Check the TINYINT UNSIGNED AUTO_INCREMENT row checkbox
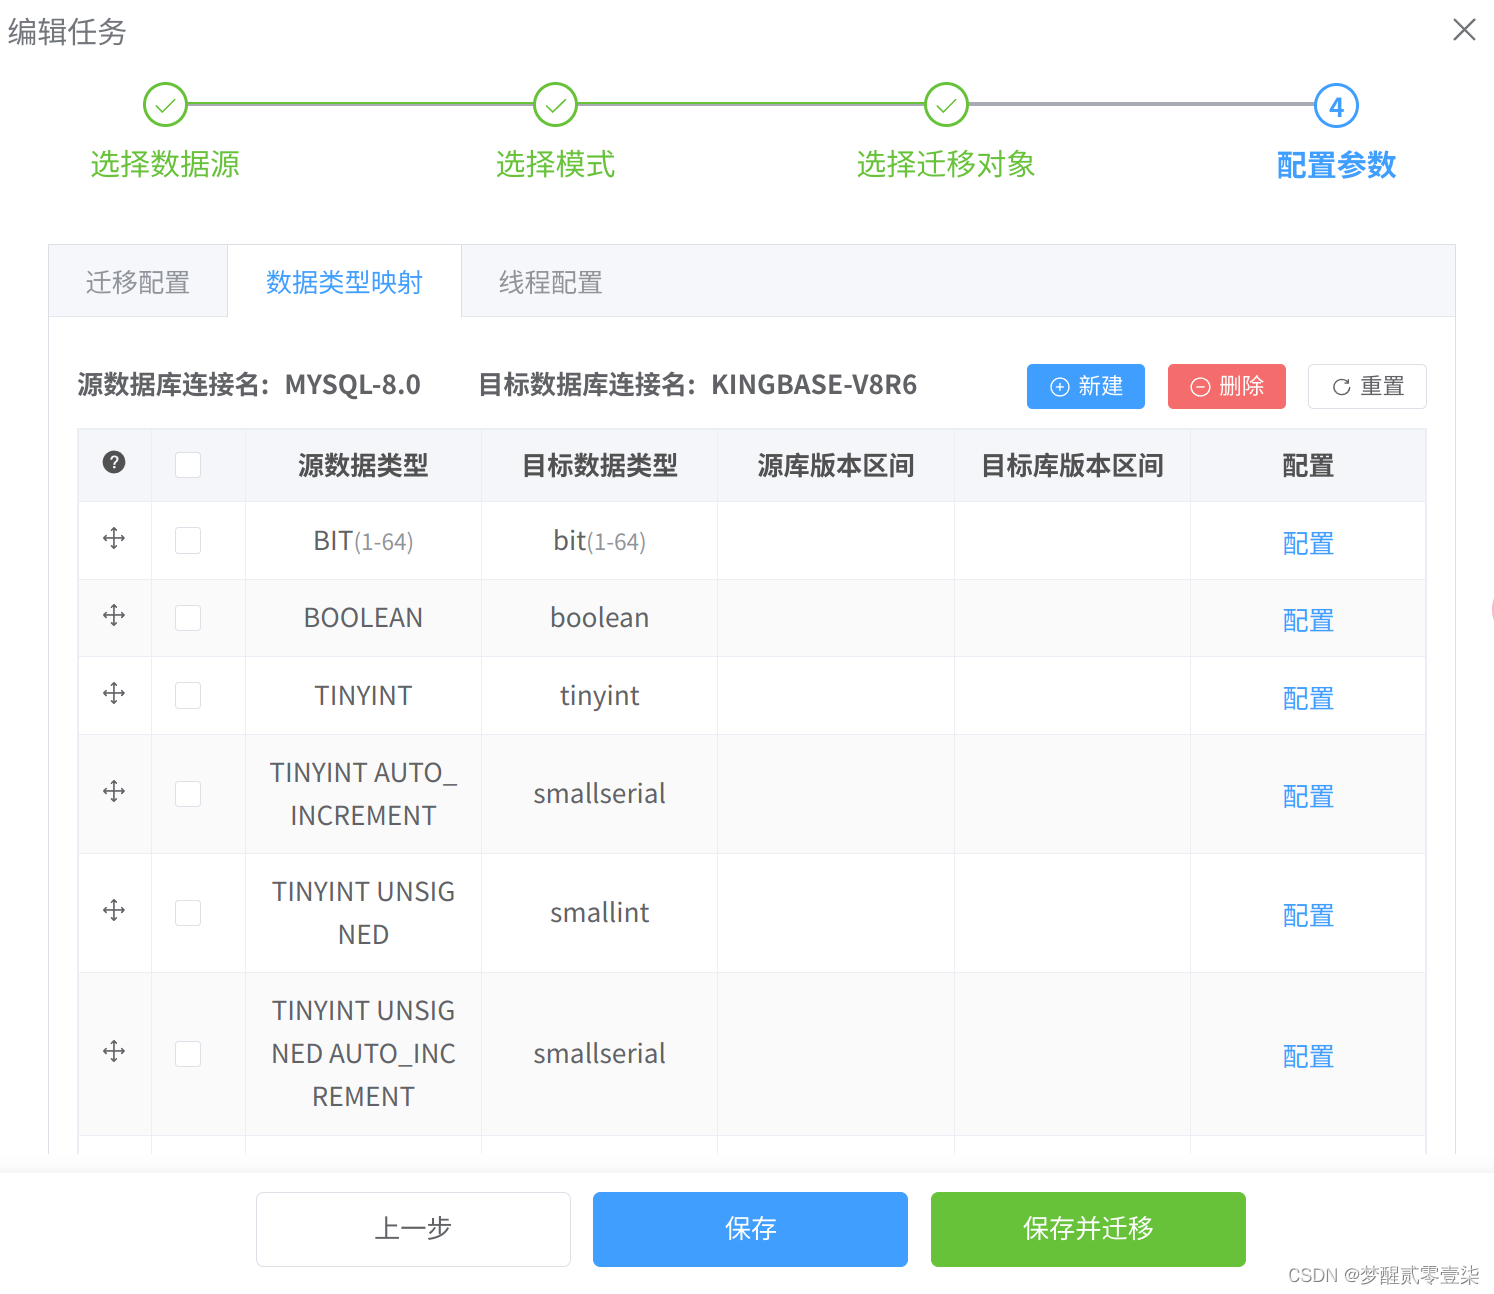Image resolution: width=1494 pixels, height=1294 pixels. tap(188, 1054)
